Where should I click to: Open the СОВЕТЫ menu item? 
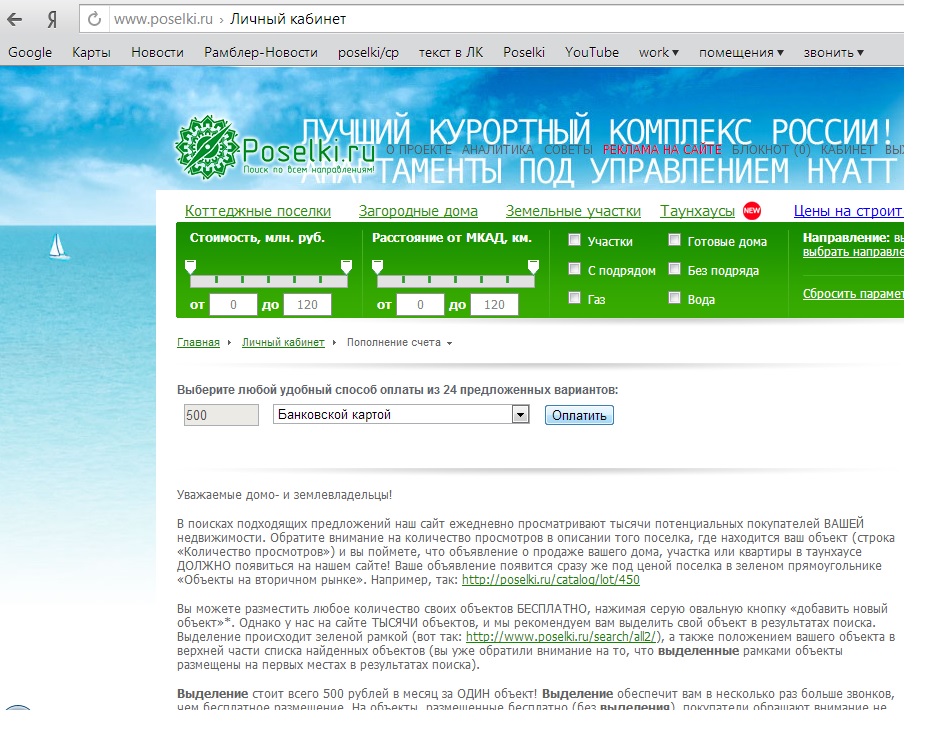point(568,150)
